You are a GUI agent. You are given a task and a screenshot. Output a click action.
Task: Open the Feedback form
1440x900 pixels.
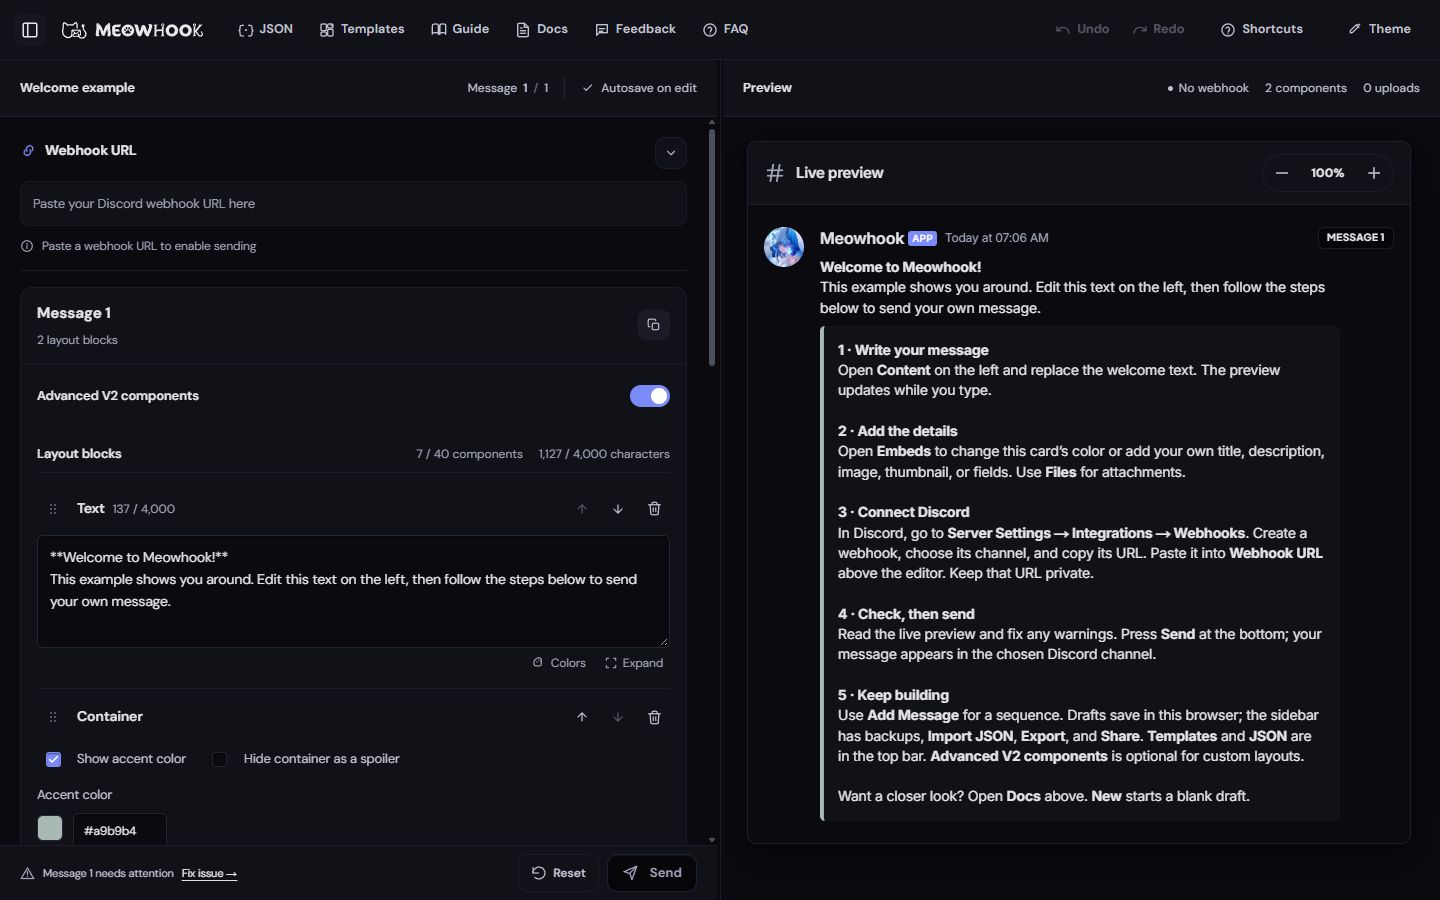635,29
